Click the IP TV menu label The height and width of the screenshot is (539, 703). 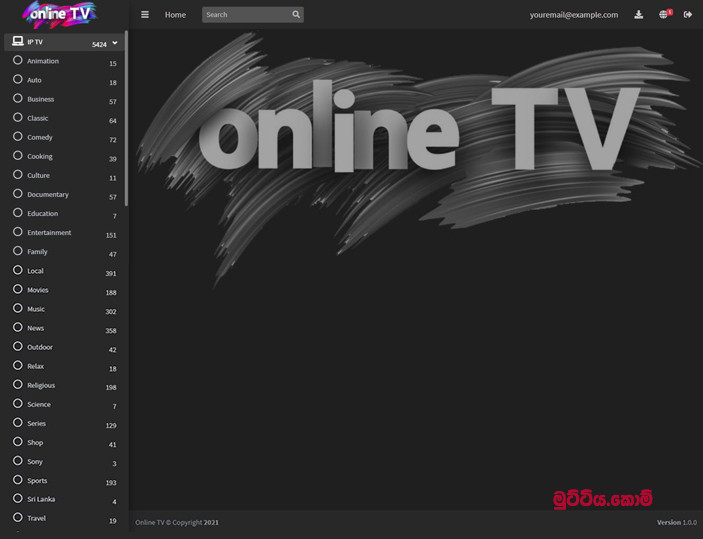(35, 42)
